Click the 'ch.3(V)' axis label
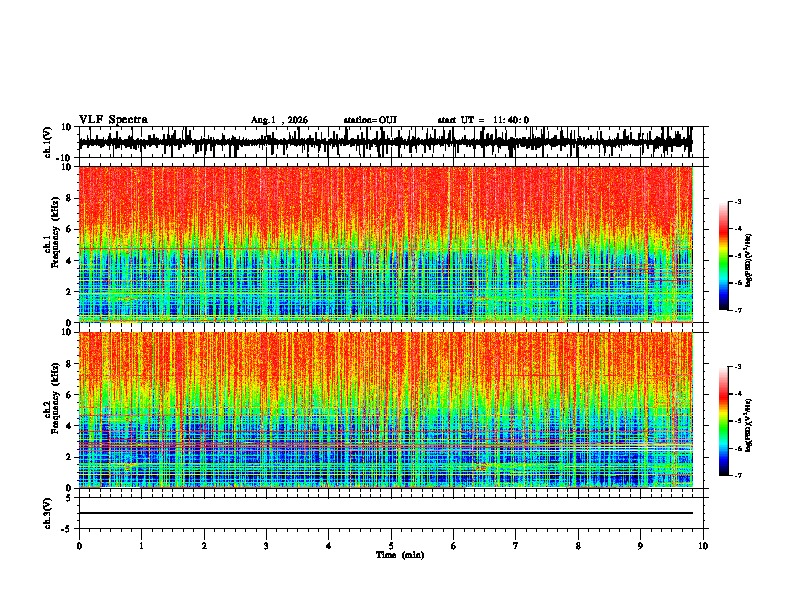Screen dimensions: 792x612 pyautogui.click(x=48, y=513)
